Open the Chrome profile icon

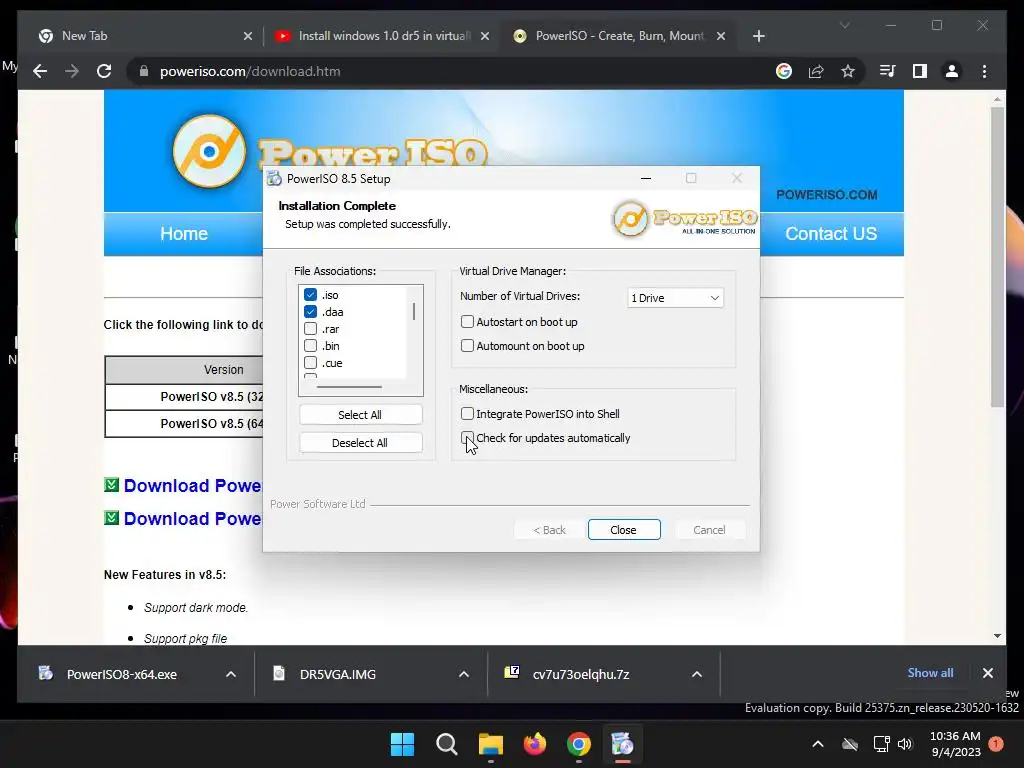pyautogui.click(x=952, y=71)
